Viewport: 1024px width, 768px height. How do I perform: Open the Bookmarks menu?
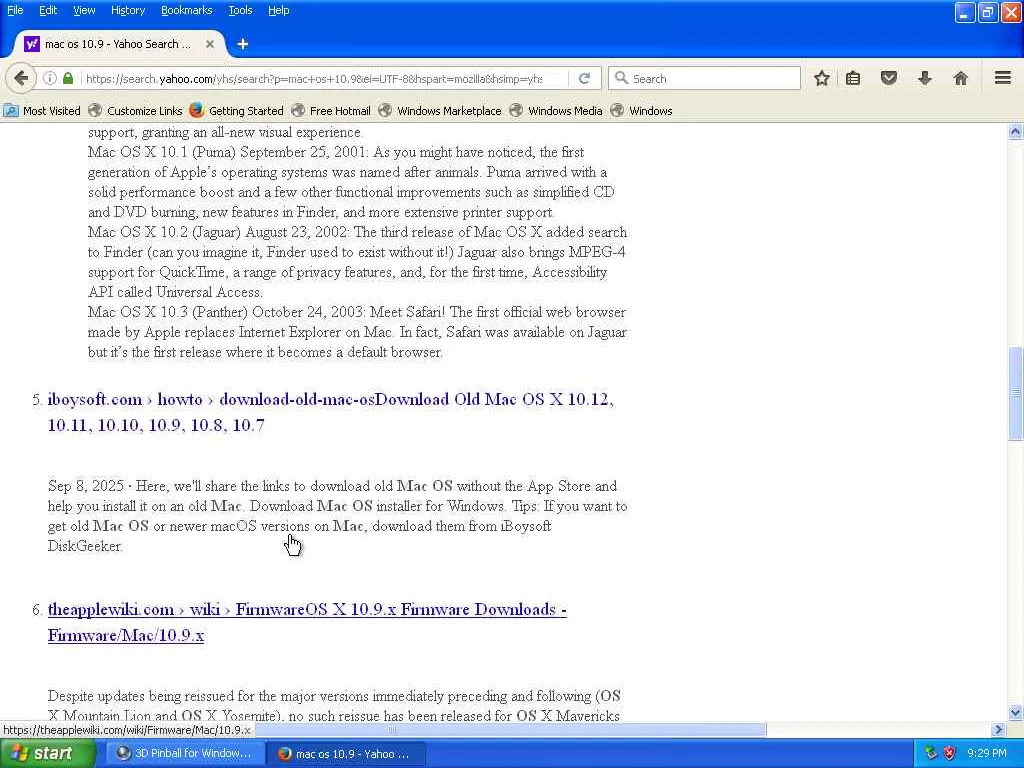point(187,10)
